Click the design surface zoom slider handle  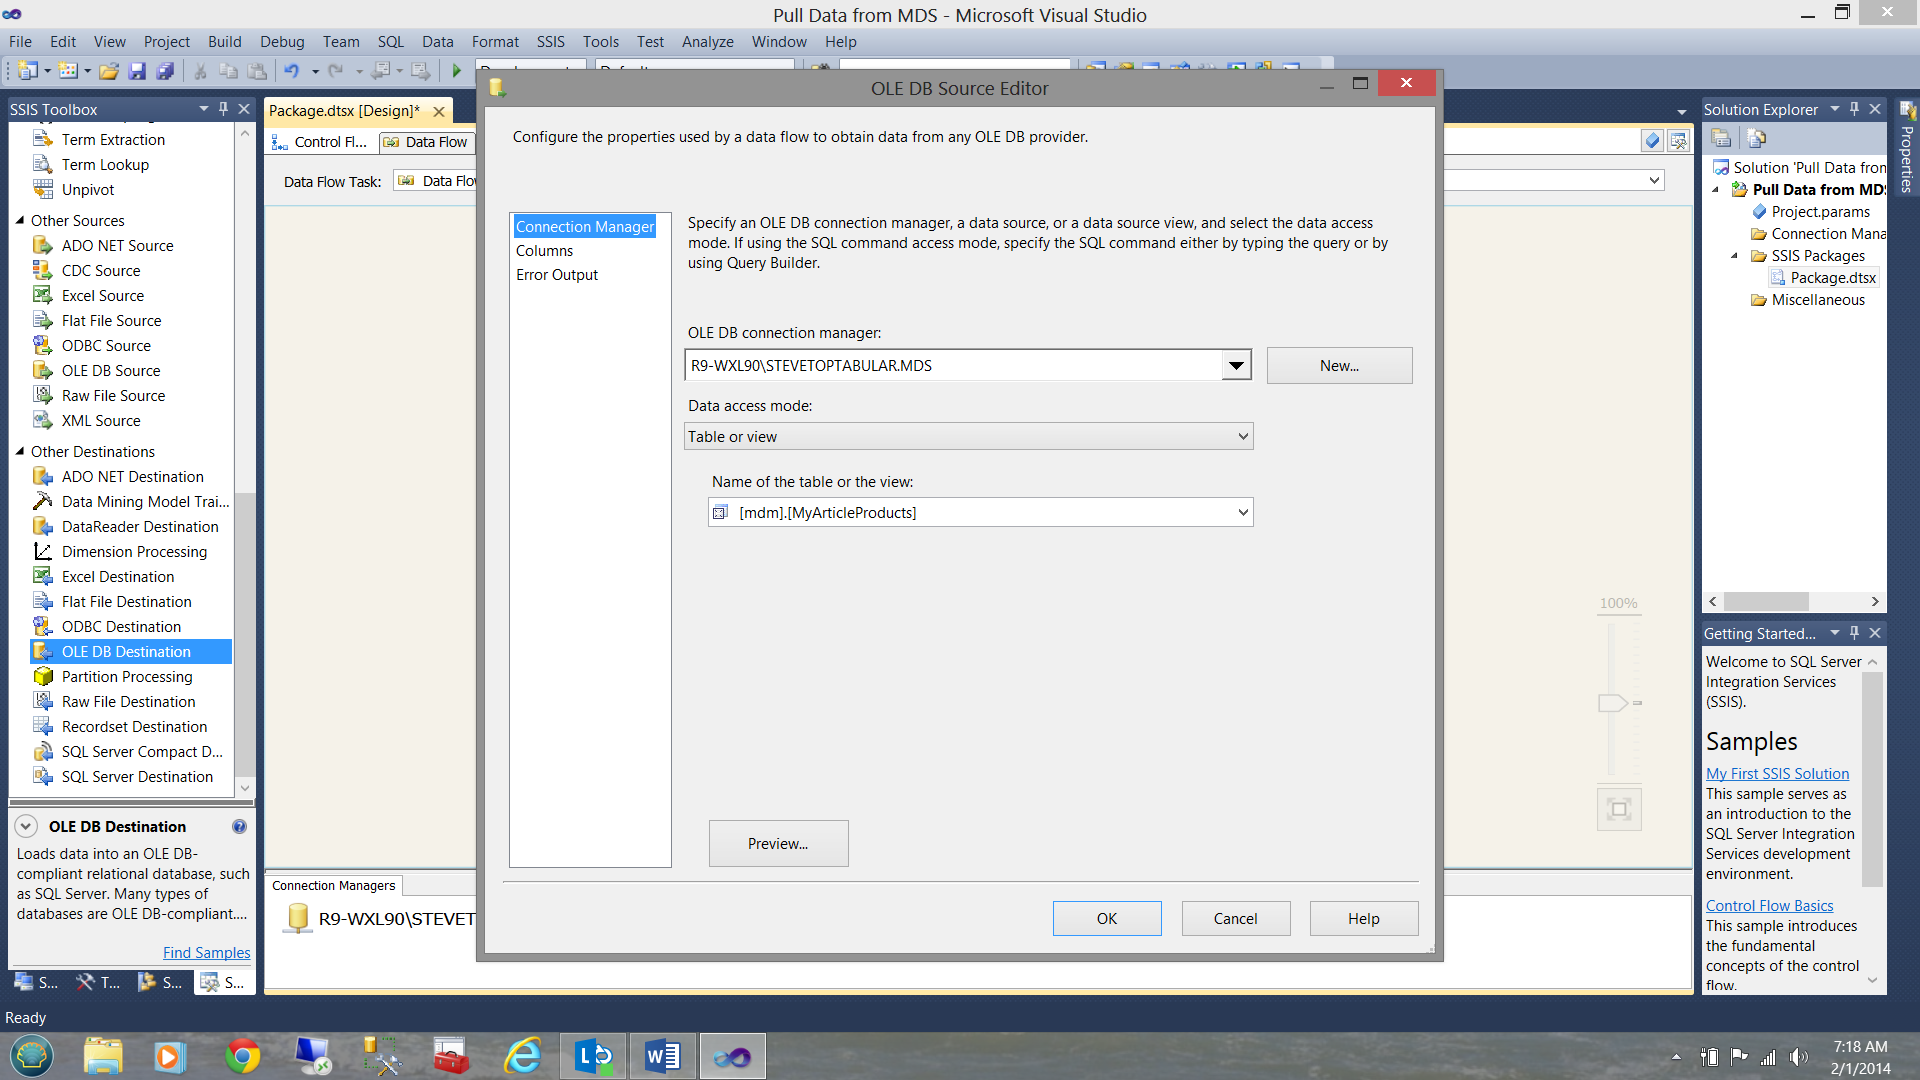[x=1612, y=703]
